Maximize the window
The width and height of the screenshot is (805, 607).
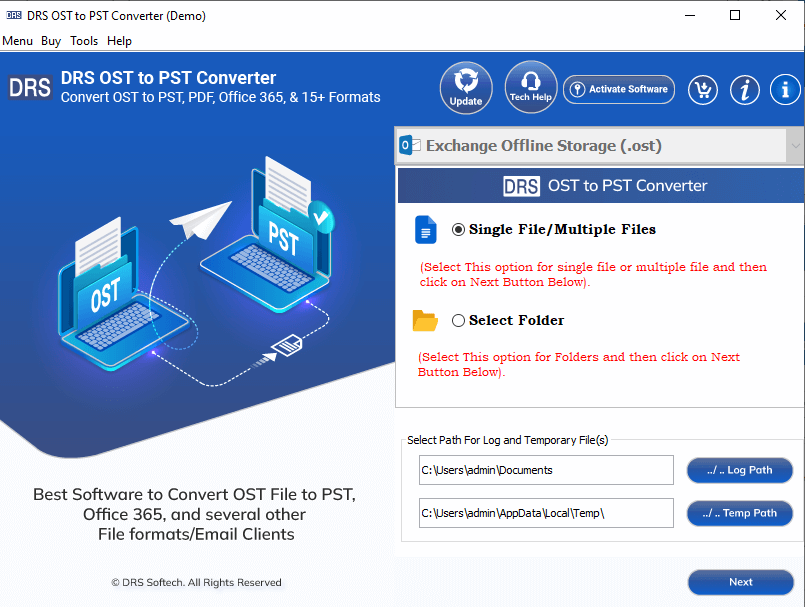735,15
